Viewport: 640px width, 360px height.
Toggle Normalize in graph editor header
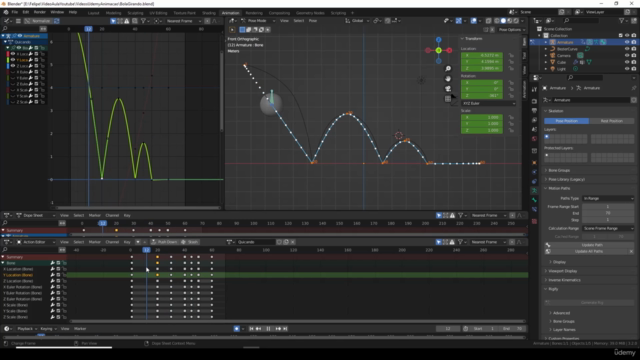(x=38, y=21)
